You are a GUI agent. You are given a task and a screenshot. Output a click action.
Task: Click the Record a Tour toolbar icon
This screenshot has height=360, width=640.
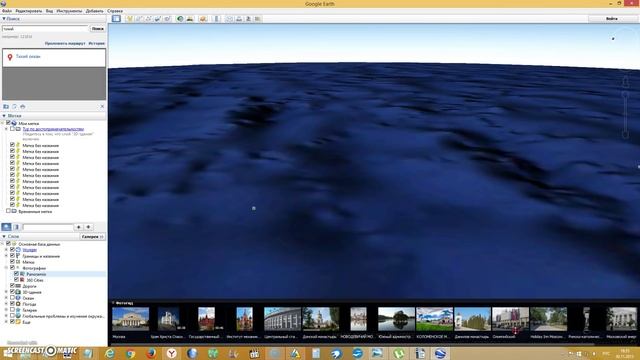[167, 19]
